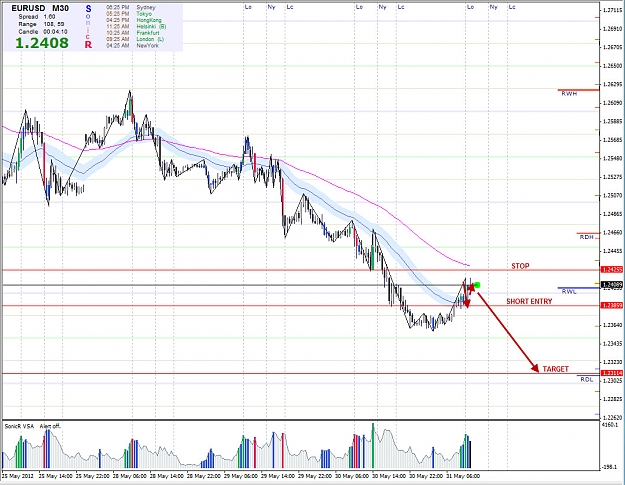Click the 1.24660 price axis label
Screen dimensions: 625x485
tap(612, 232)
